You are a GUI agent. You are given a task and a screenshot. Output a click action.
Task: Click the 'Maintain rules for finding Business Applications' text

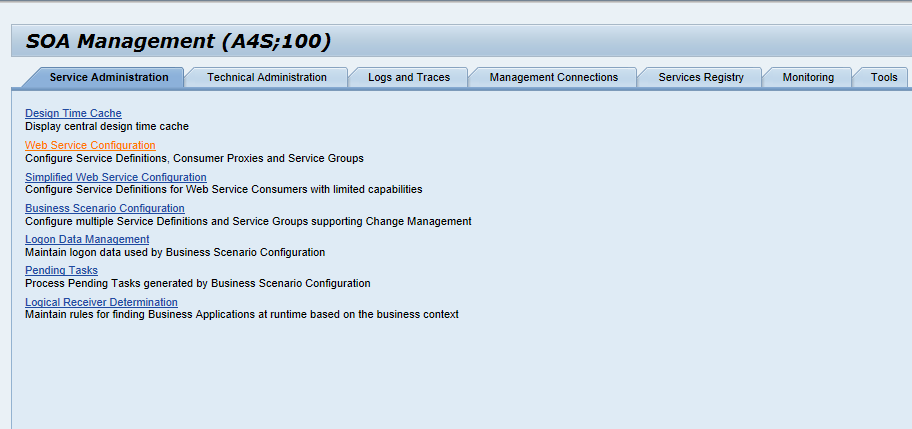241,314
